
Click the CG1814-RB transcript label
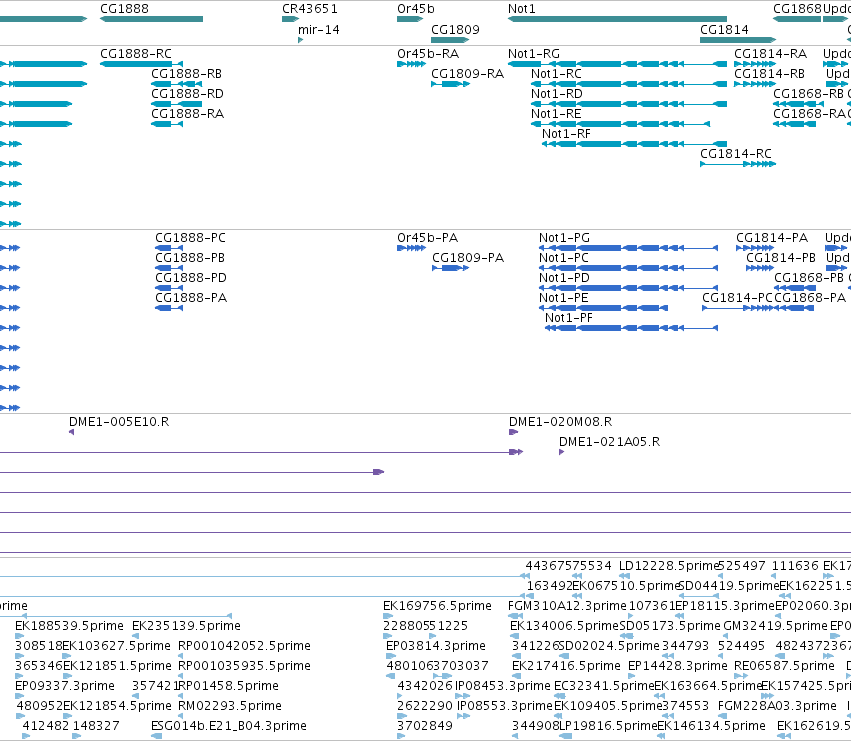[x=769, y=74]
